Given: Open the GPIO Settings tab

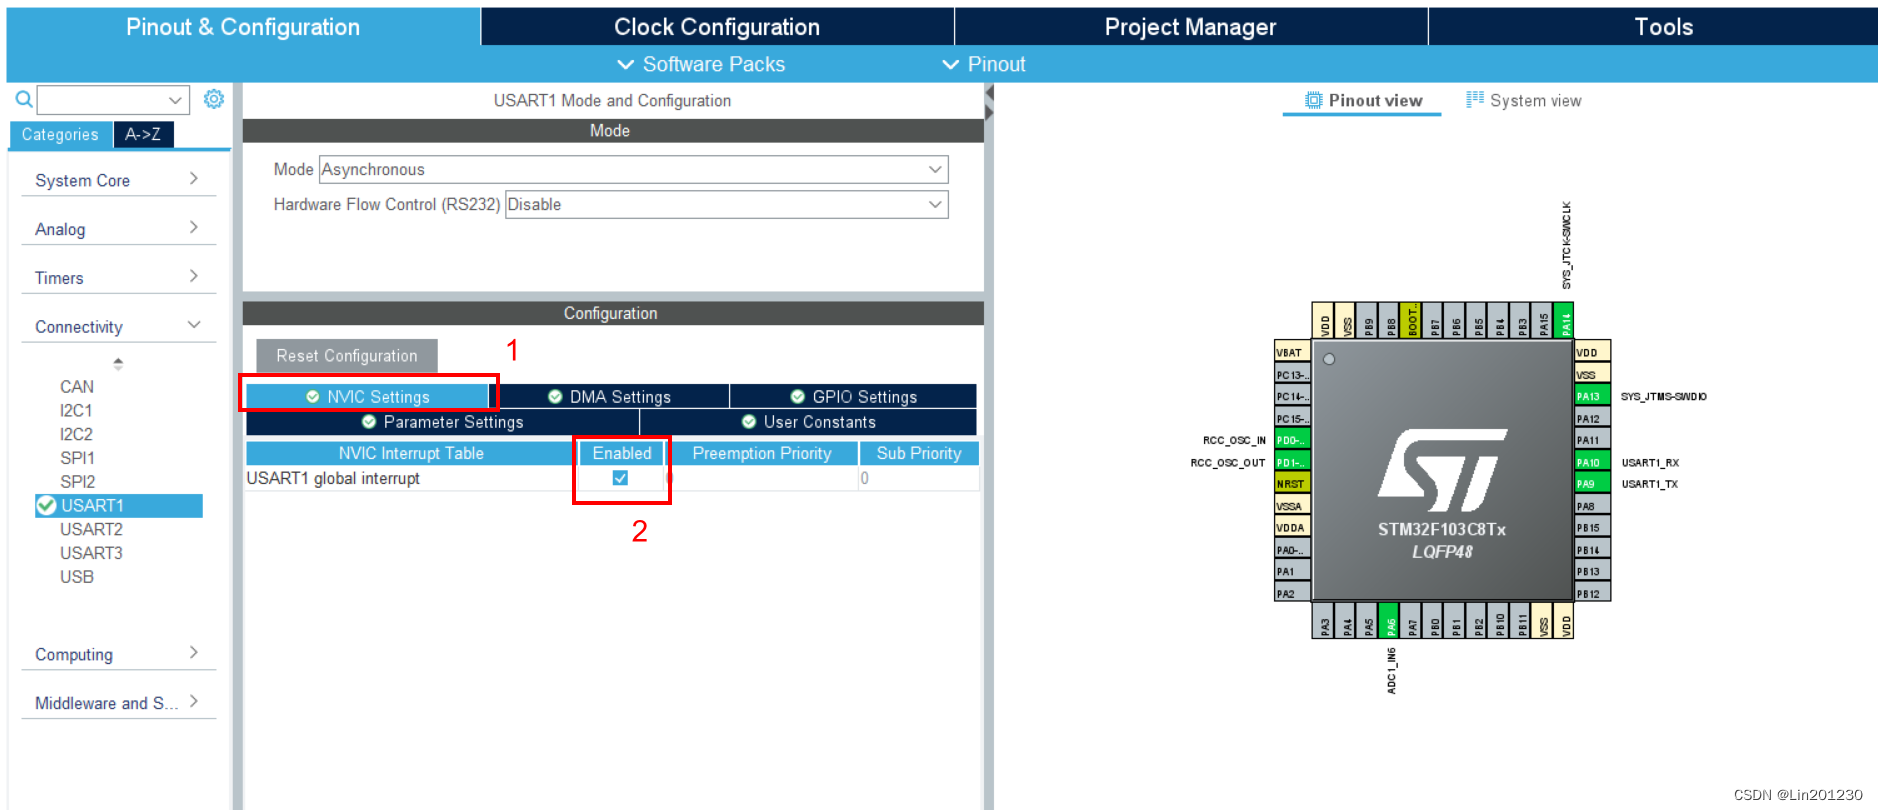Looking at the screenshot, I should [x=854, y=397].
